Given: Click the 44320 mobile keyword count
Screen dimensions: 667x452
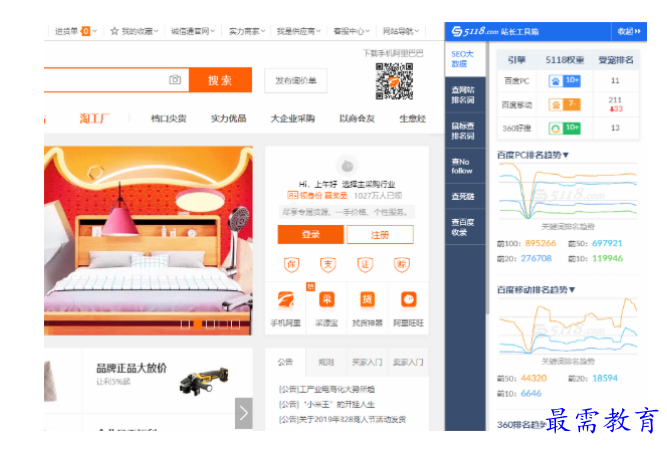Looking at the screenshot, I should click(x=533, y=378).
